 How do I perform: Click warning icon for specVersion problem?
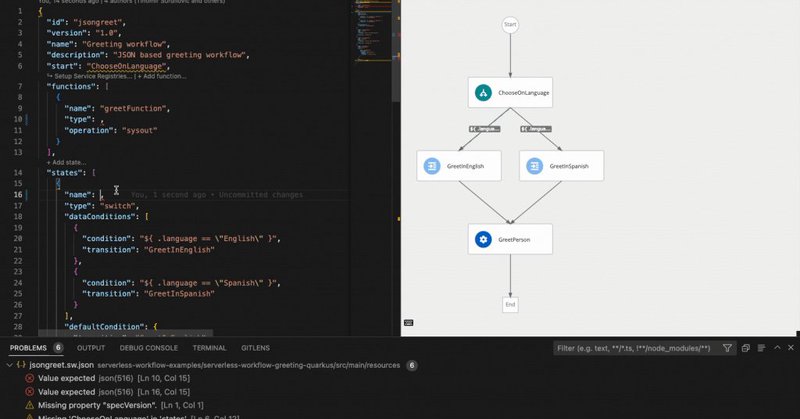coord(30,405)
